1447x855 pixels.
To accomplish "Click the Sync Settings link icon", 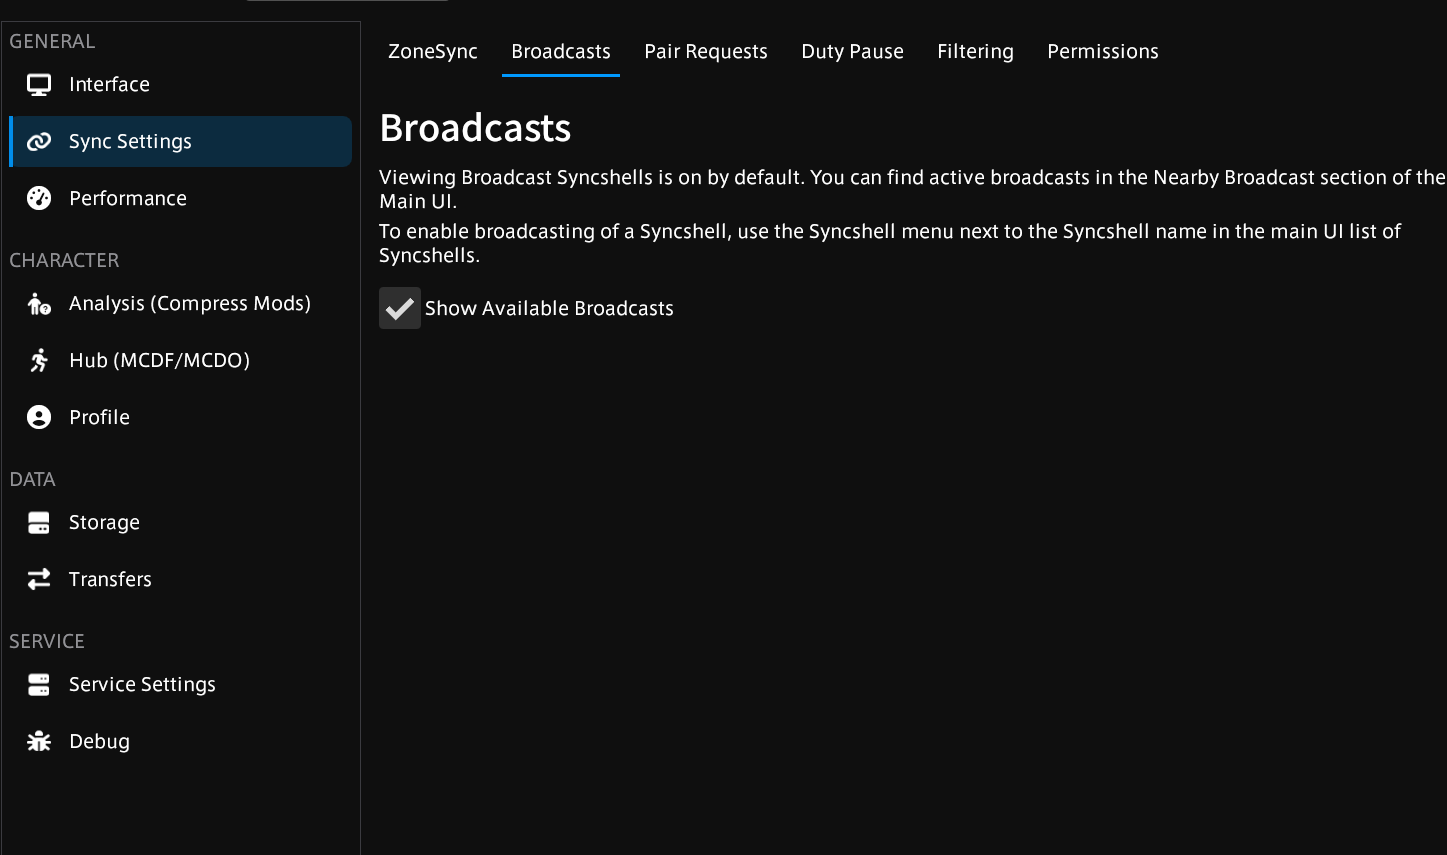I will [39, 142].
